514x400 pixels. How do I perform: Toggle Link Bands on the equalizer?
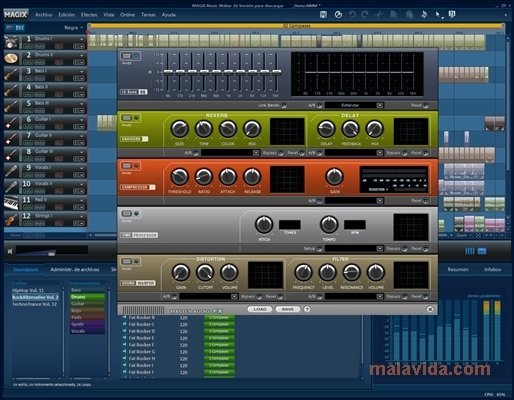(x=284, y=105)
